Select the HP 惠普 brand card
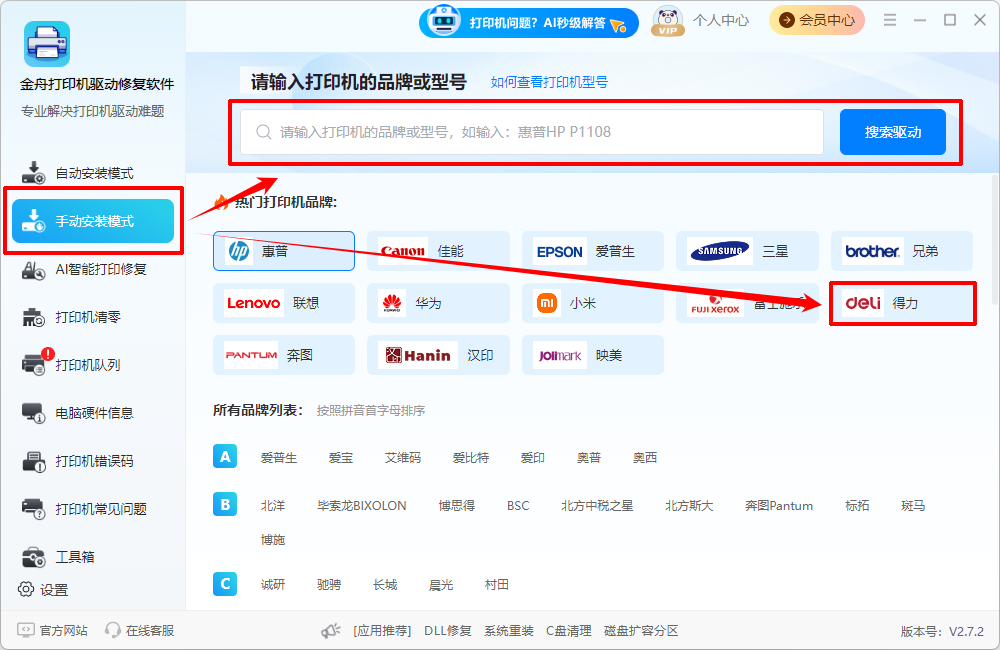 pyautogui.click(x=284, y=251)
